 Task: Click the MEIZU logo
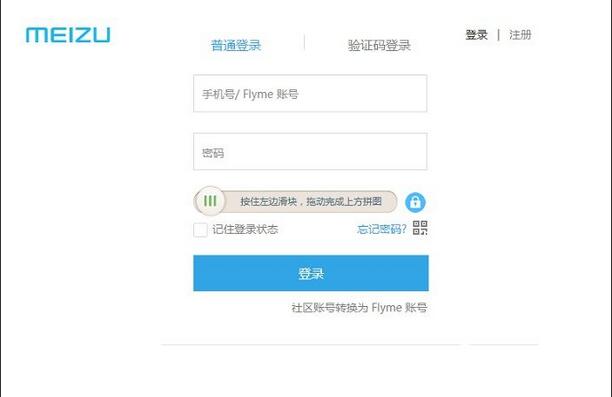(68, 35)
